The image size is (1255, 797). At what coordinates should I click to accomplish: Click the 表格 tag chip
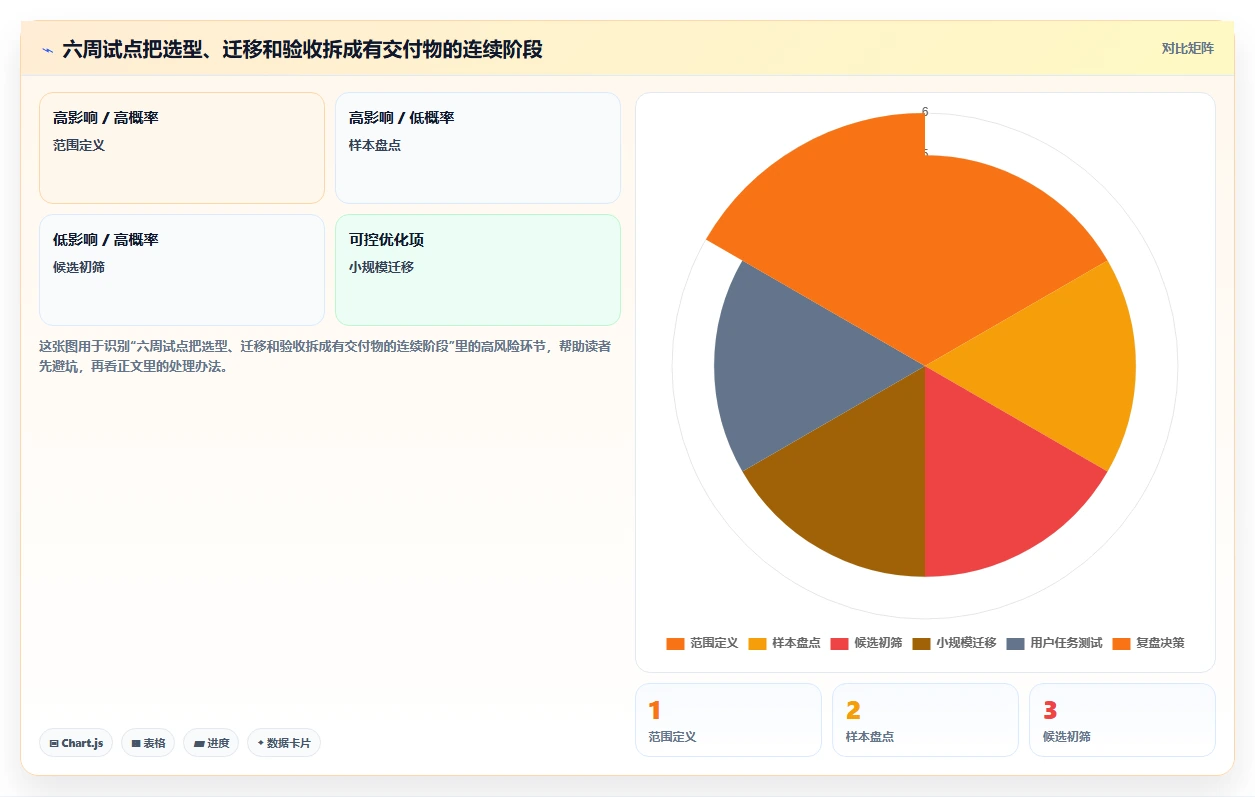click(x=148, y=743)
